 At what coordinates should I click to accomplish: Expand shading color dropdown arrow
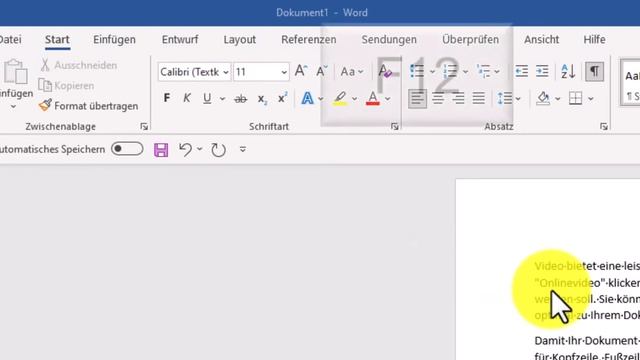[x=558, y=99]
